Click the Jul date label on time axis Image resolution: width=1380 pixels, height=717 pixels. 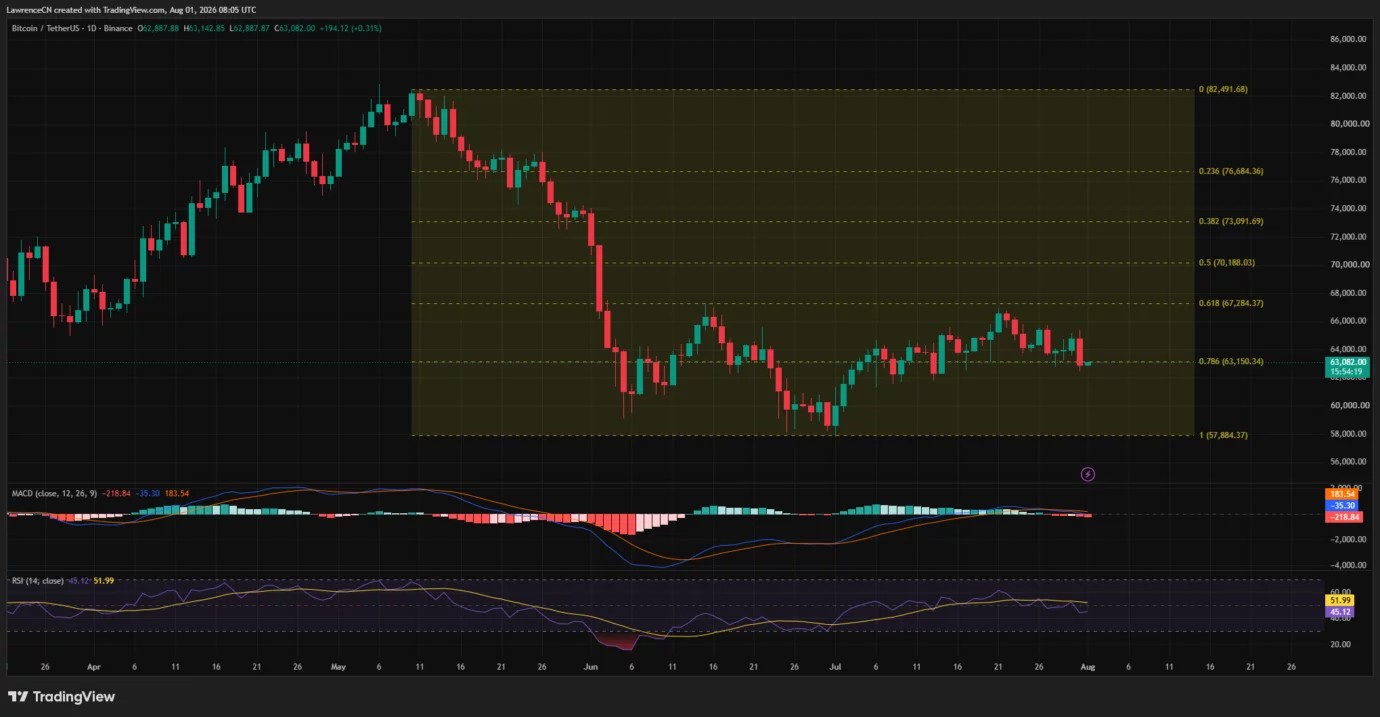(x=835, y=665)
